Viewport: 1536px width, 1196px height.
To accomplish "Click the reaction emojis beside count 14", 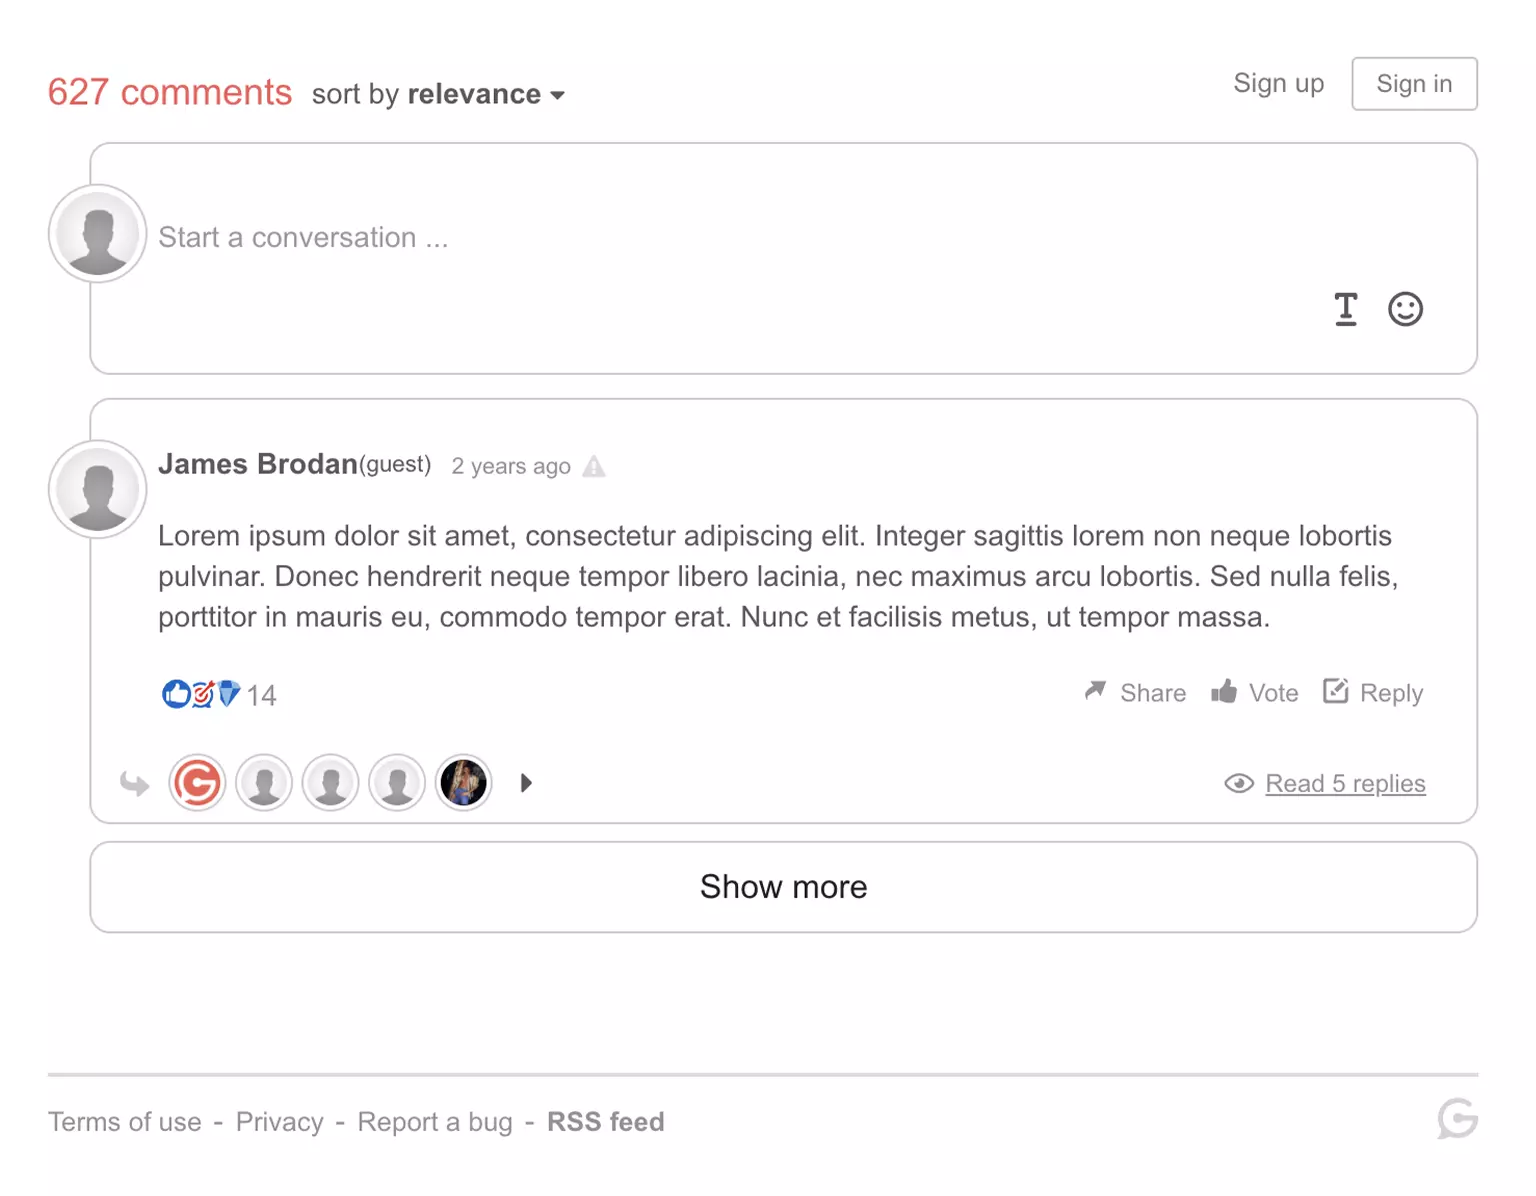I will tap(202, 694).
